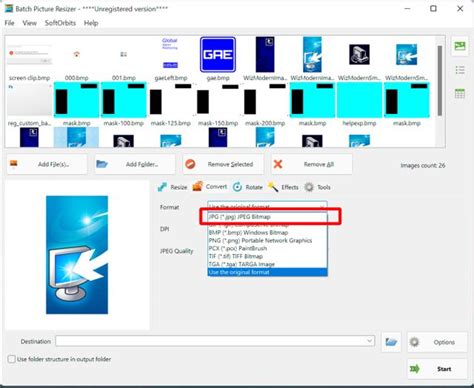
Task: Open the File menu
Action: click(9, 23)
